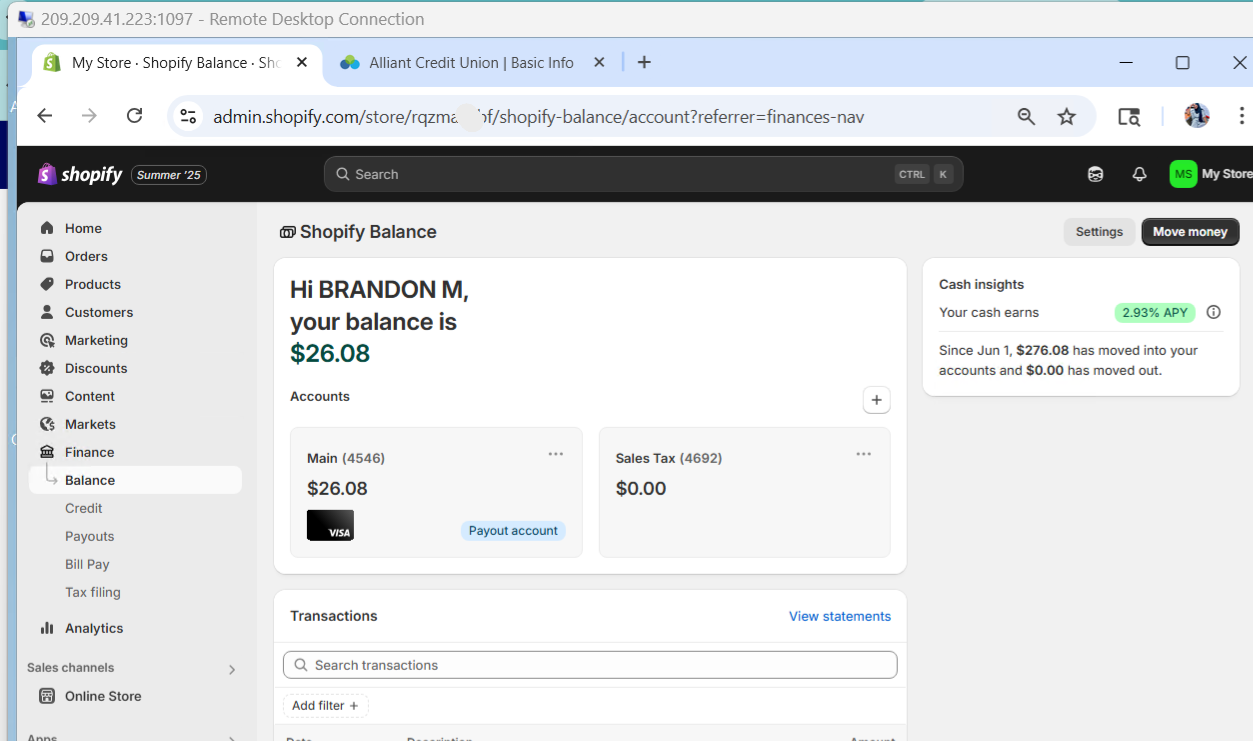Add a new account with the plus button

click(876, 400)
